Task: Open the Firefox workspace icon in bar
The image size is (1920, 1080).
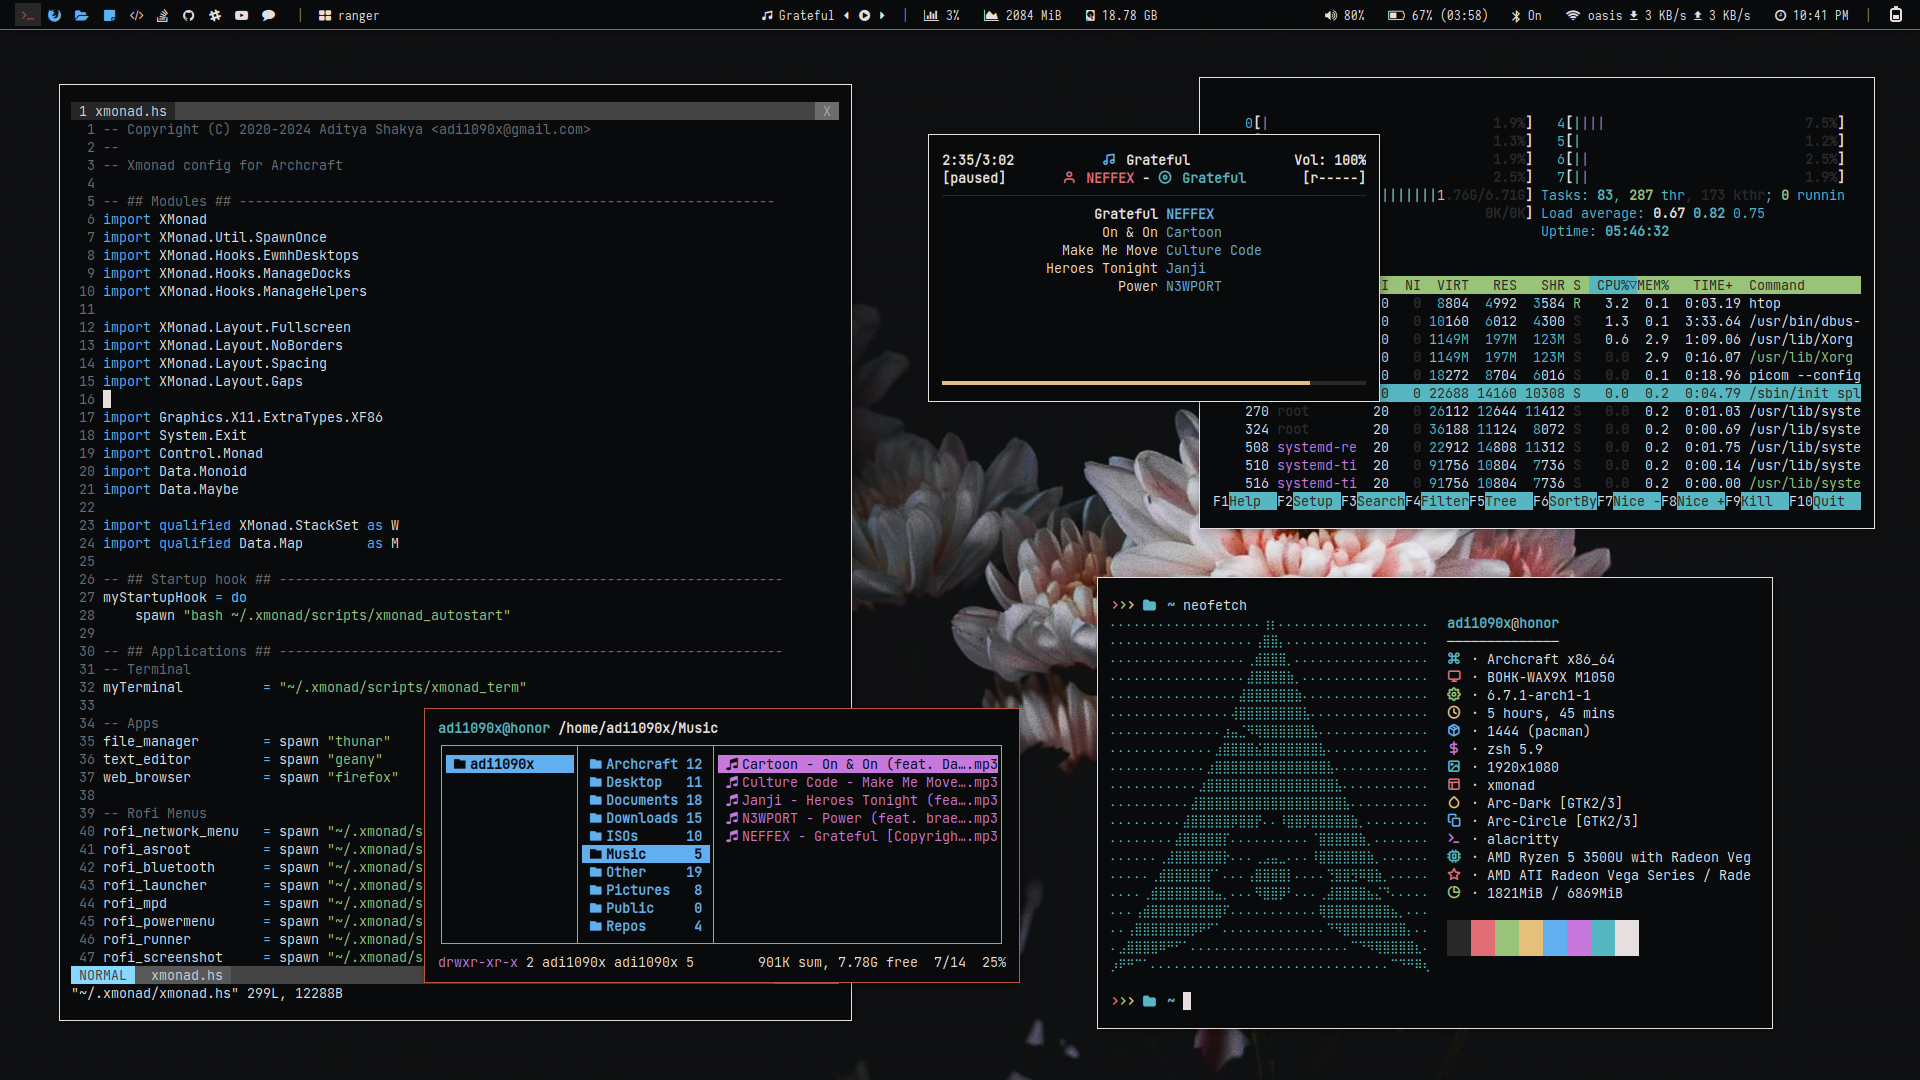Action: [54, 15]
